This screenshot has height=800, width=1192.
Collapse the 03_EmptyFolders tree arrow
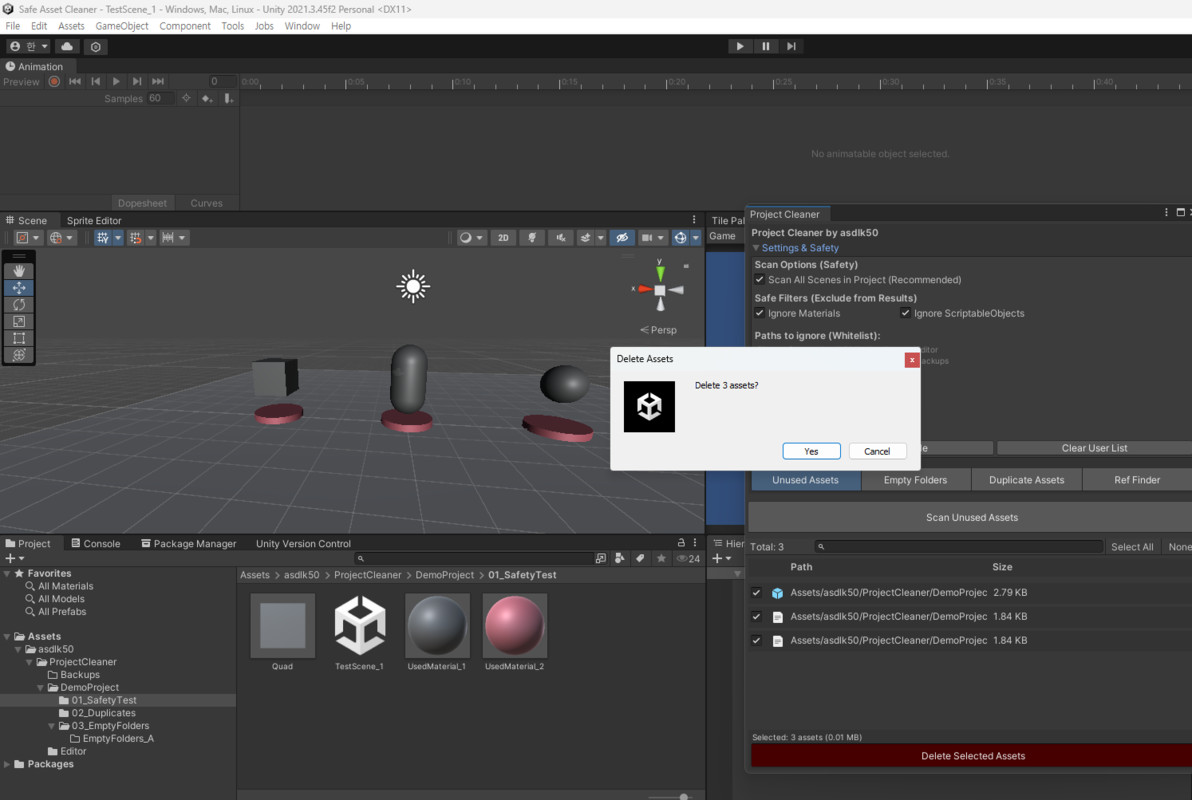pos(52,726)
